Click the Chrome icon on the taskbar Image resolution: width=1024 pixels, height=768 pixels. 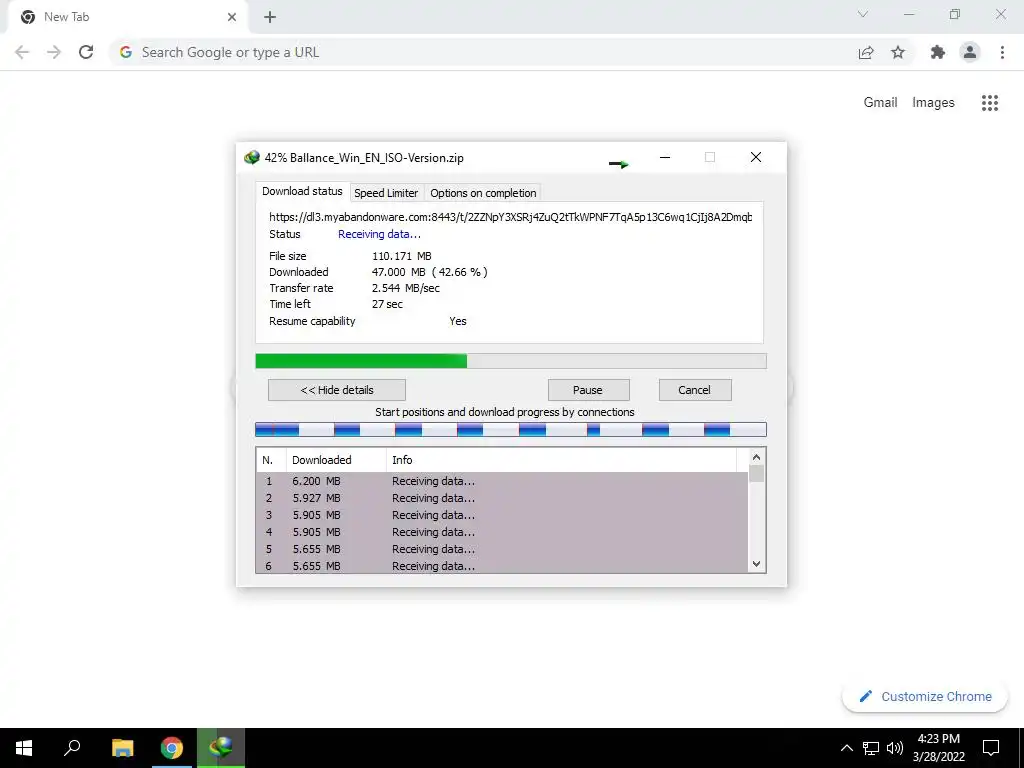pyautogui.click(x=172, y=748)
